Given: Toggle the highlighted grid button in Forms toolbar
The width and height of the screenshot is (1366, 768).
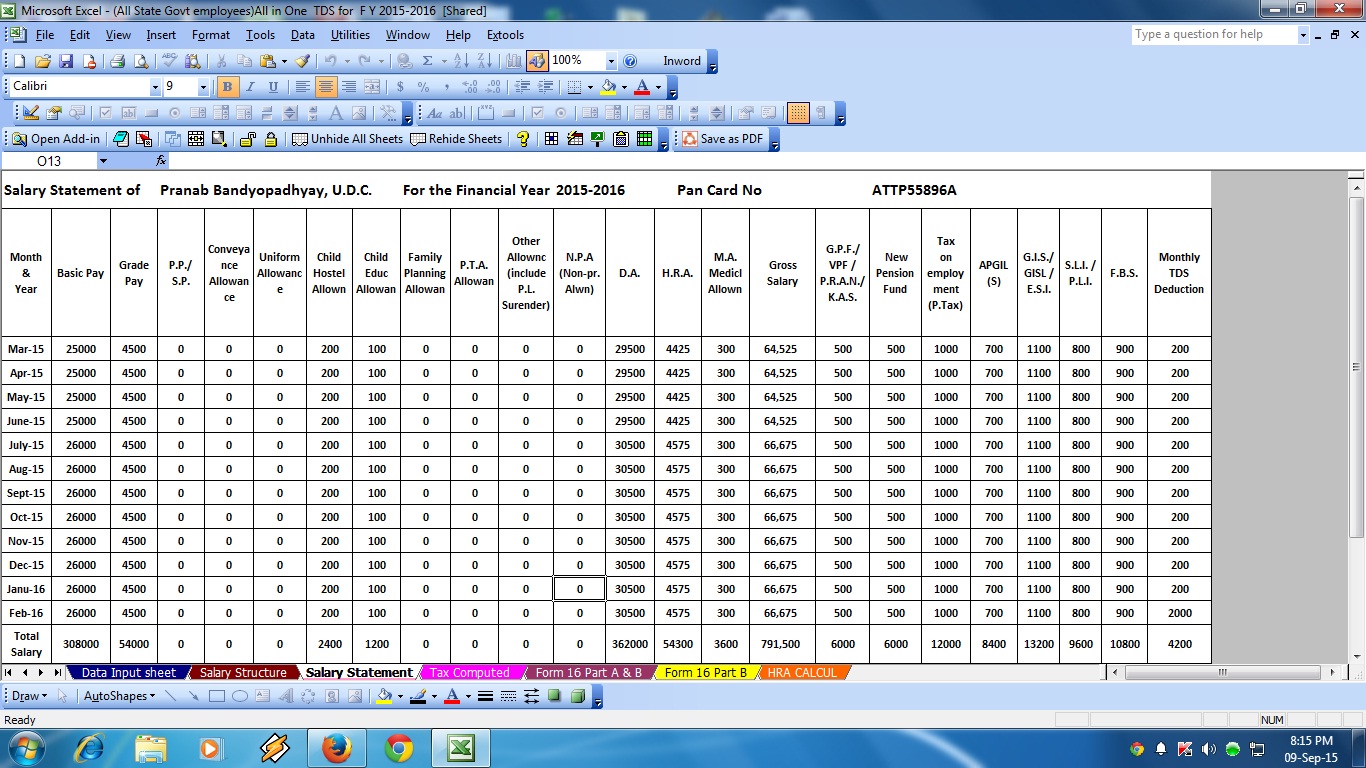Looking at the screenshot, I should [798, 113].
